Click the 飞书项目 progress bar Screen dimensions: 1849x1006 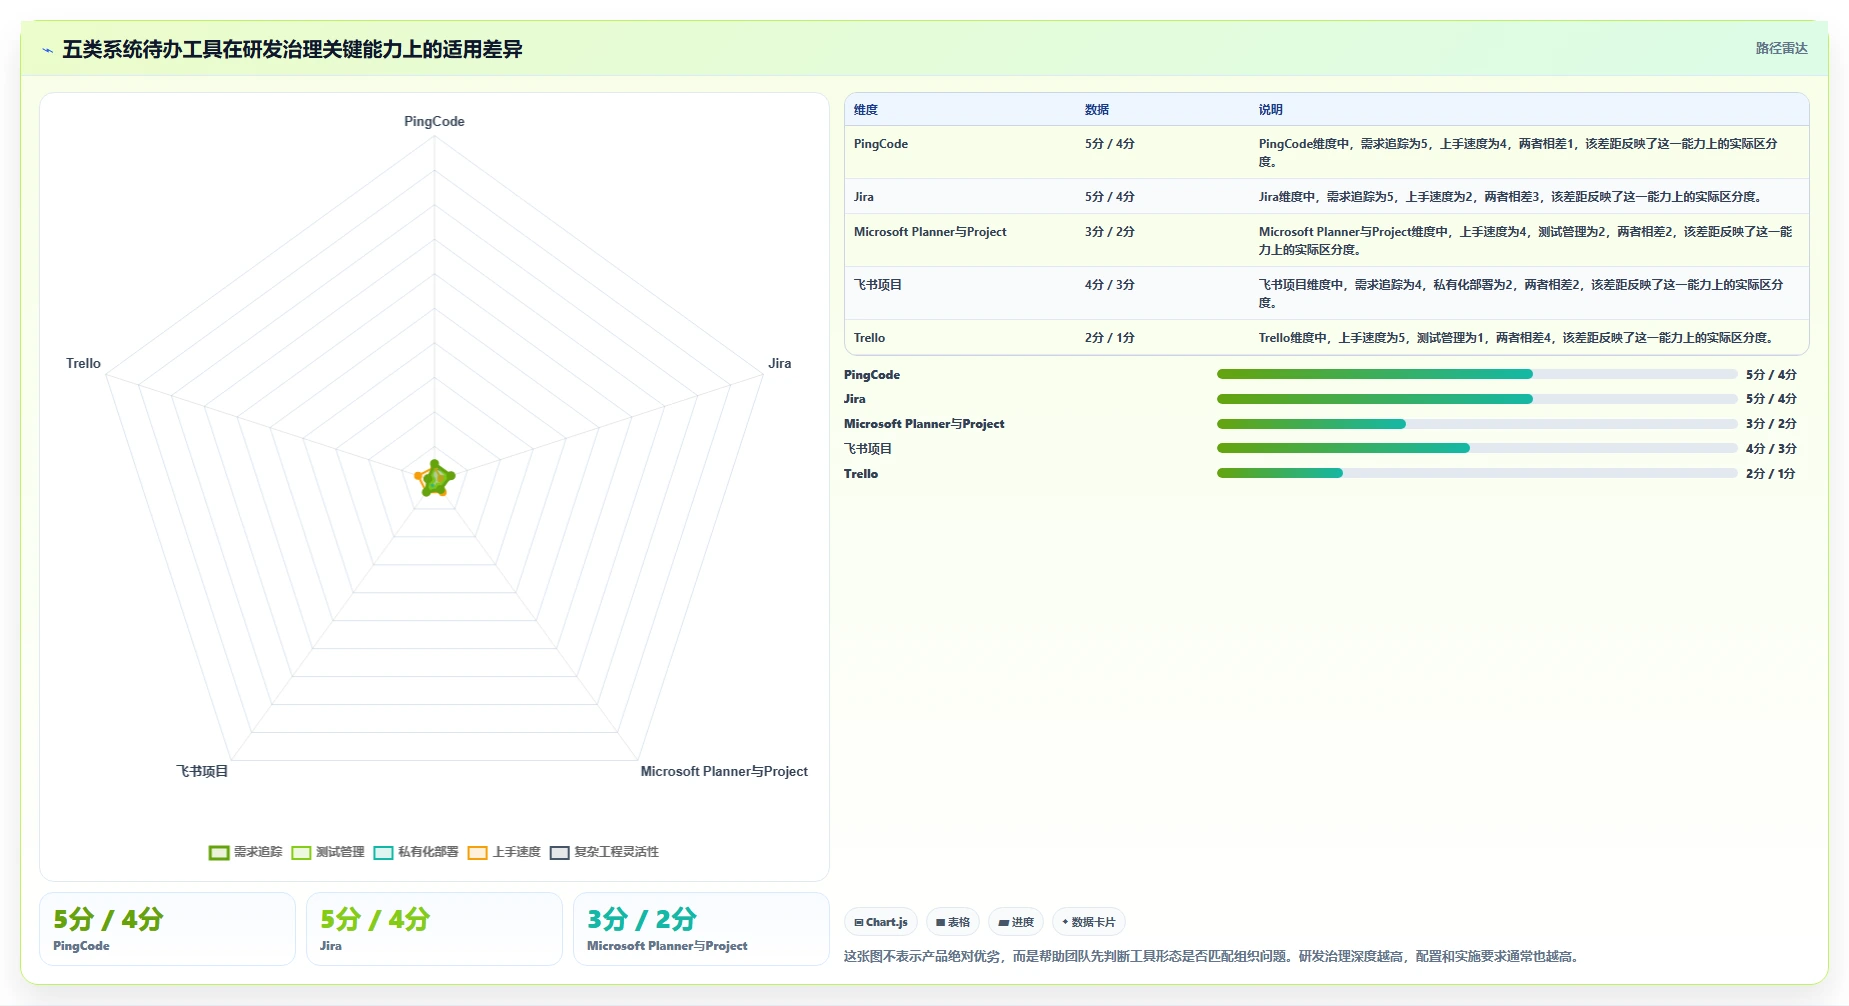click(x=1477, y=448)
